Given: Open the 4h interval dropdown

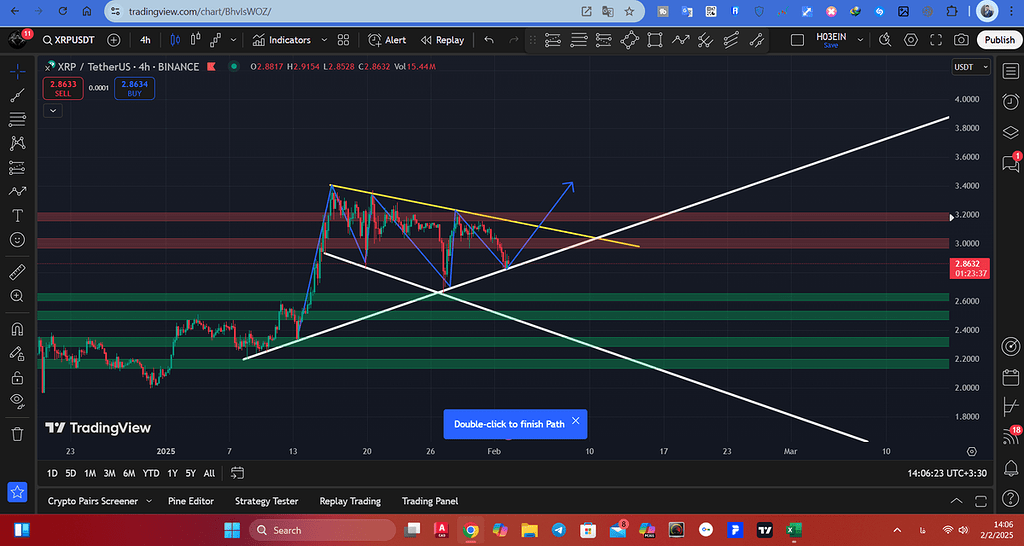Looking at the screenshot, I should [x=145, y=40].
